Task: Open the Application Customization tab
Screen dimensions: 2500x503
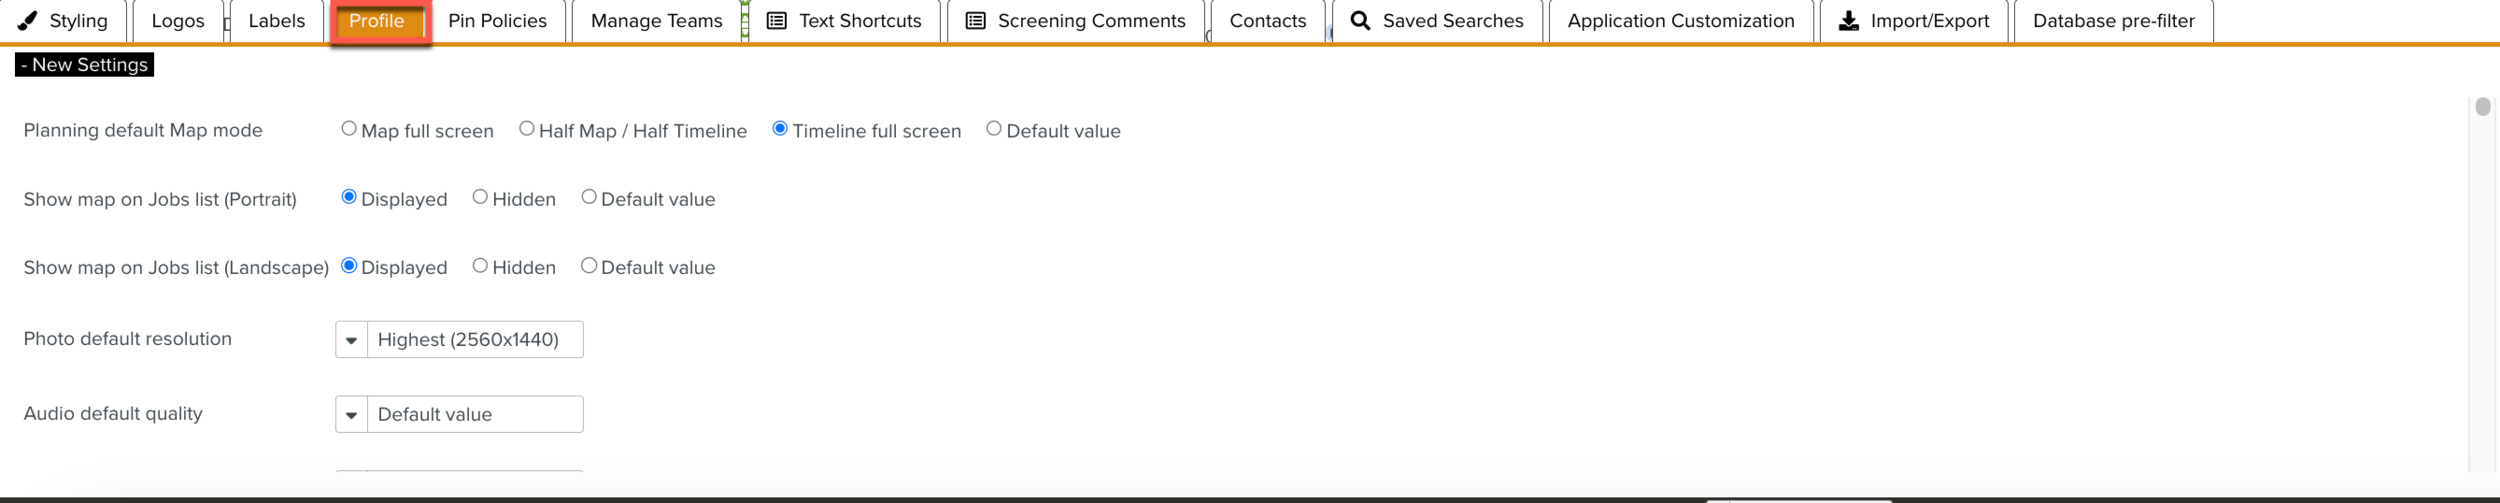Action: tap(1680, 21)
